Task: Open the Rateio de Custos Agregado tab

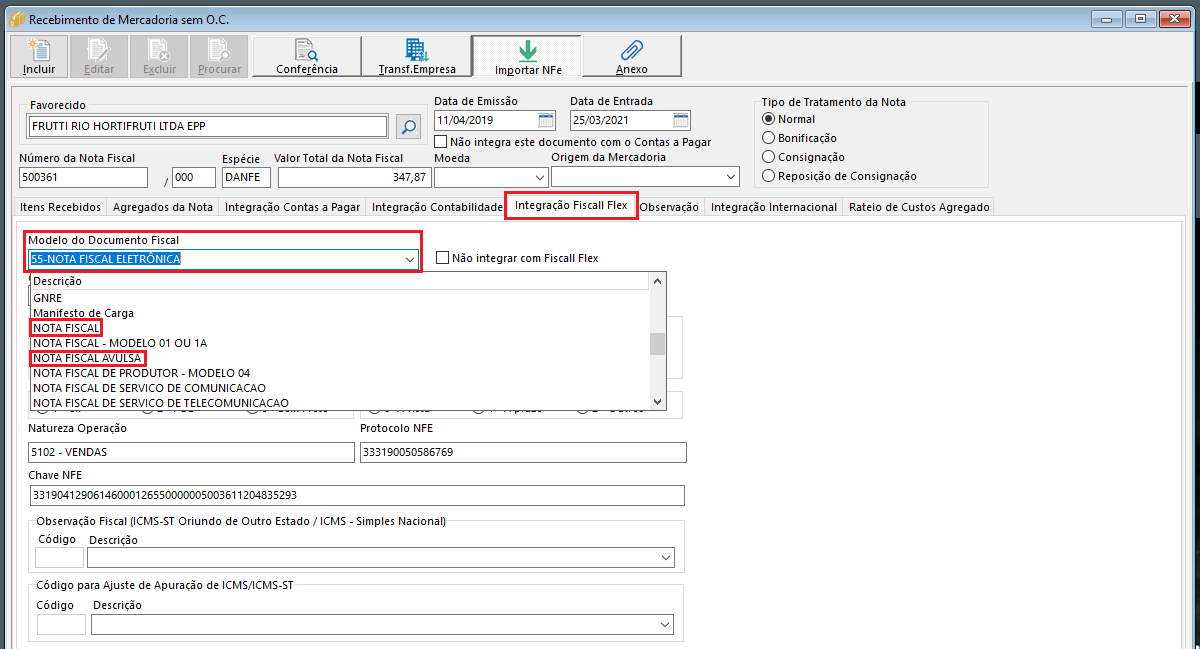Action: point(919,207)
